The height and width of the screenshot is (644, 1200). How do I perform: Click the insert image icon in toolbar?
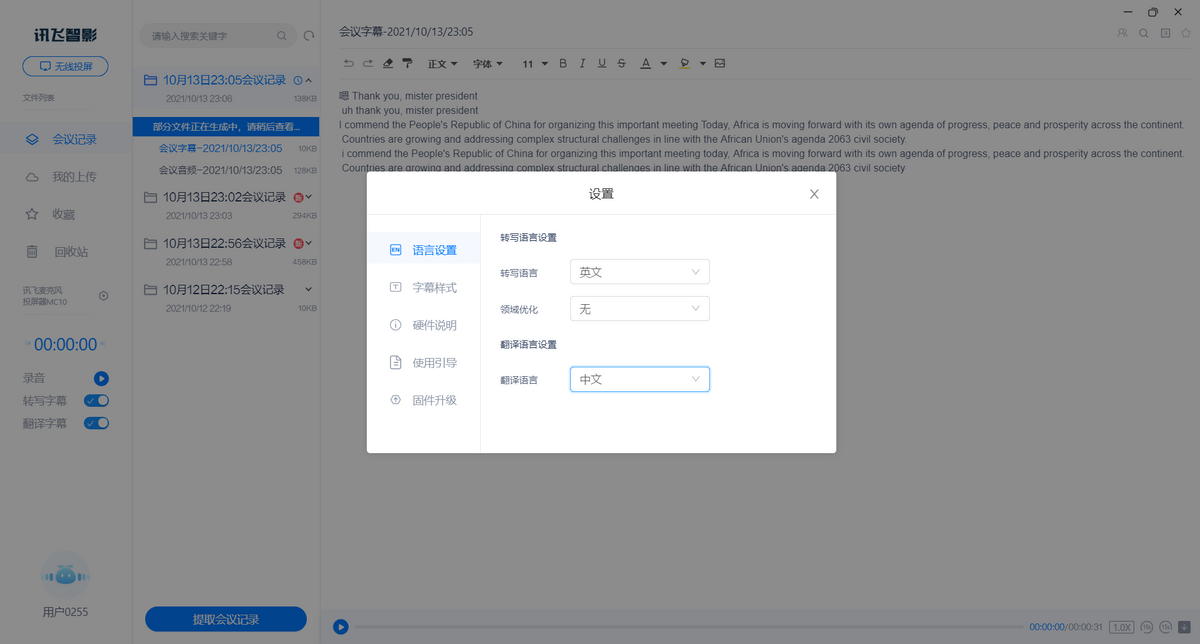[x=719, y=64]
